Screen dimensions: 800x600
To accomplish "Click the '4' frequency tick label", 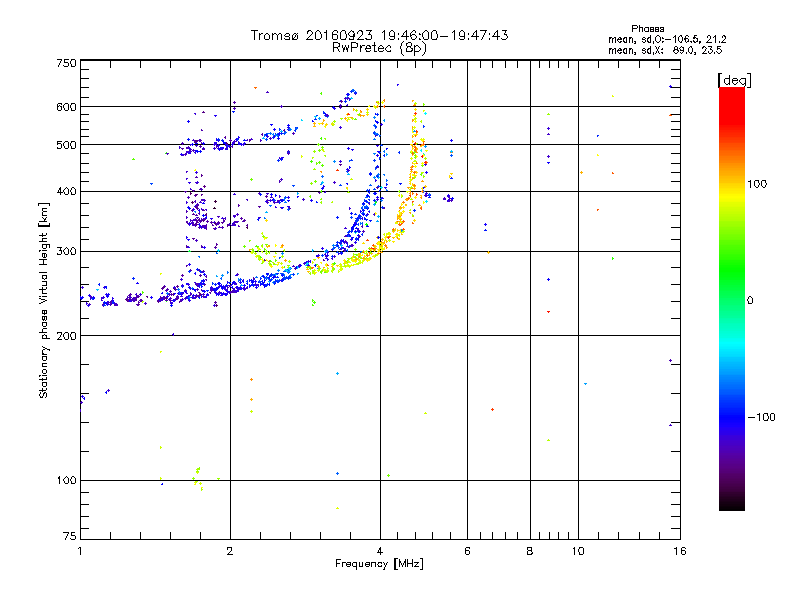I will [380, 551].
